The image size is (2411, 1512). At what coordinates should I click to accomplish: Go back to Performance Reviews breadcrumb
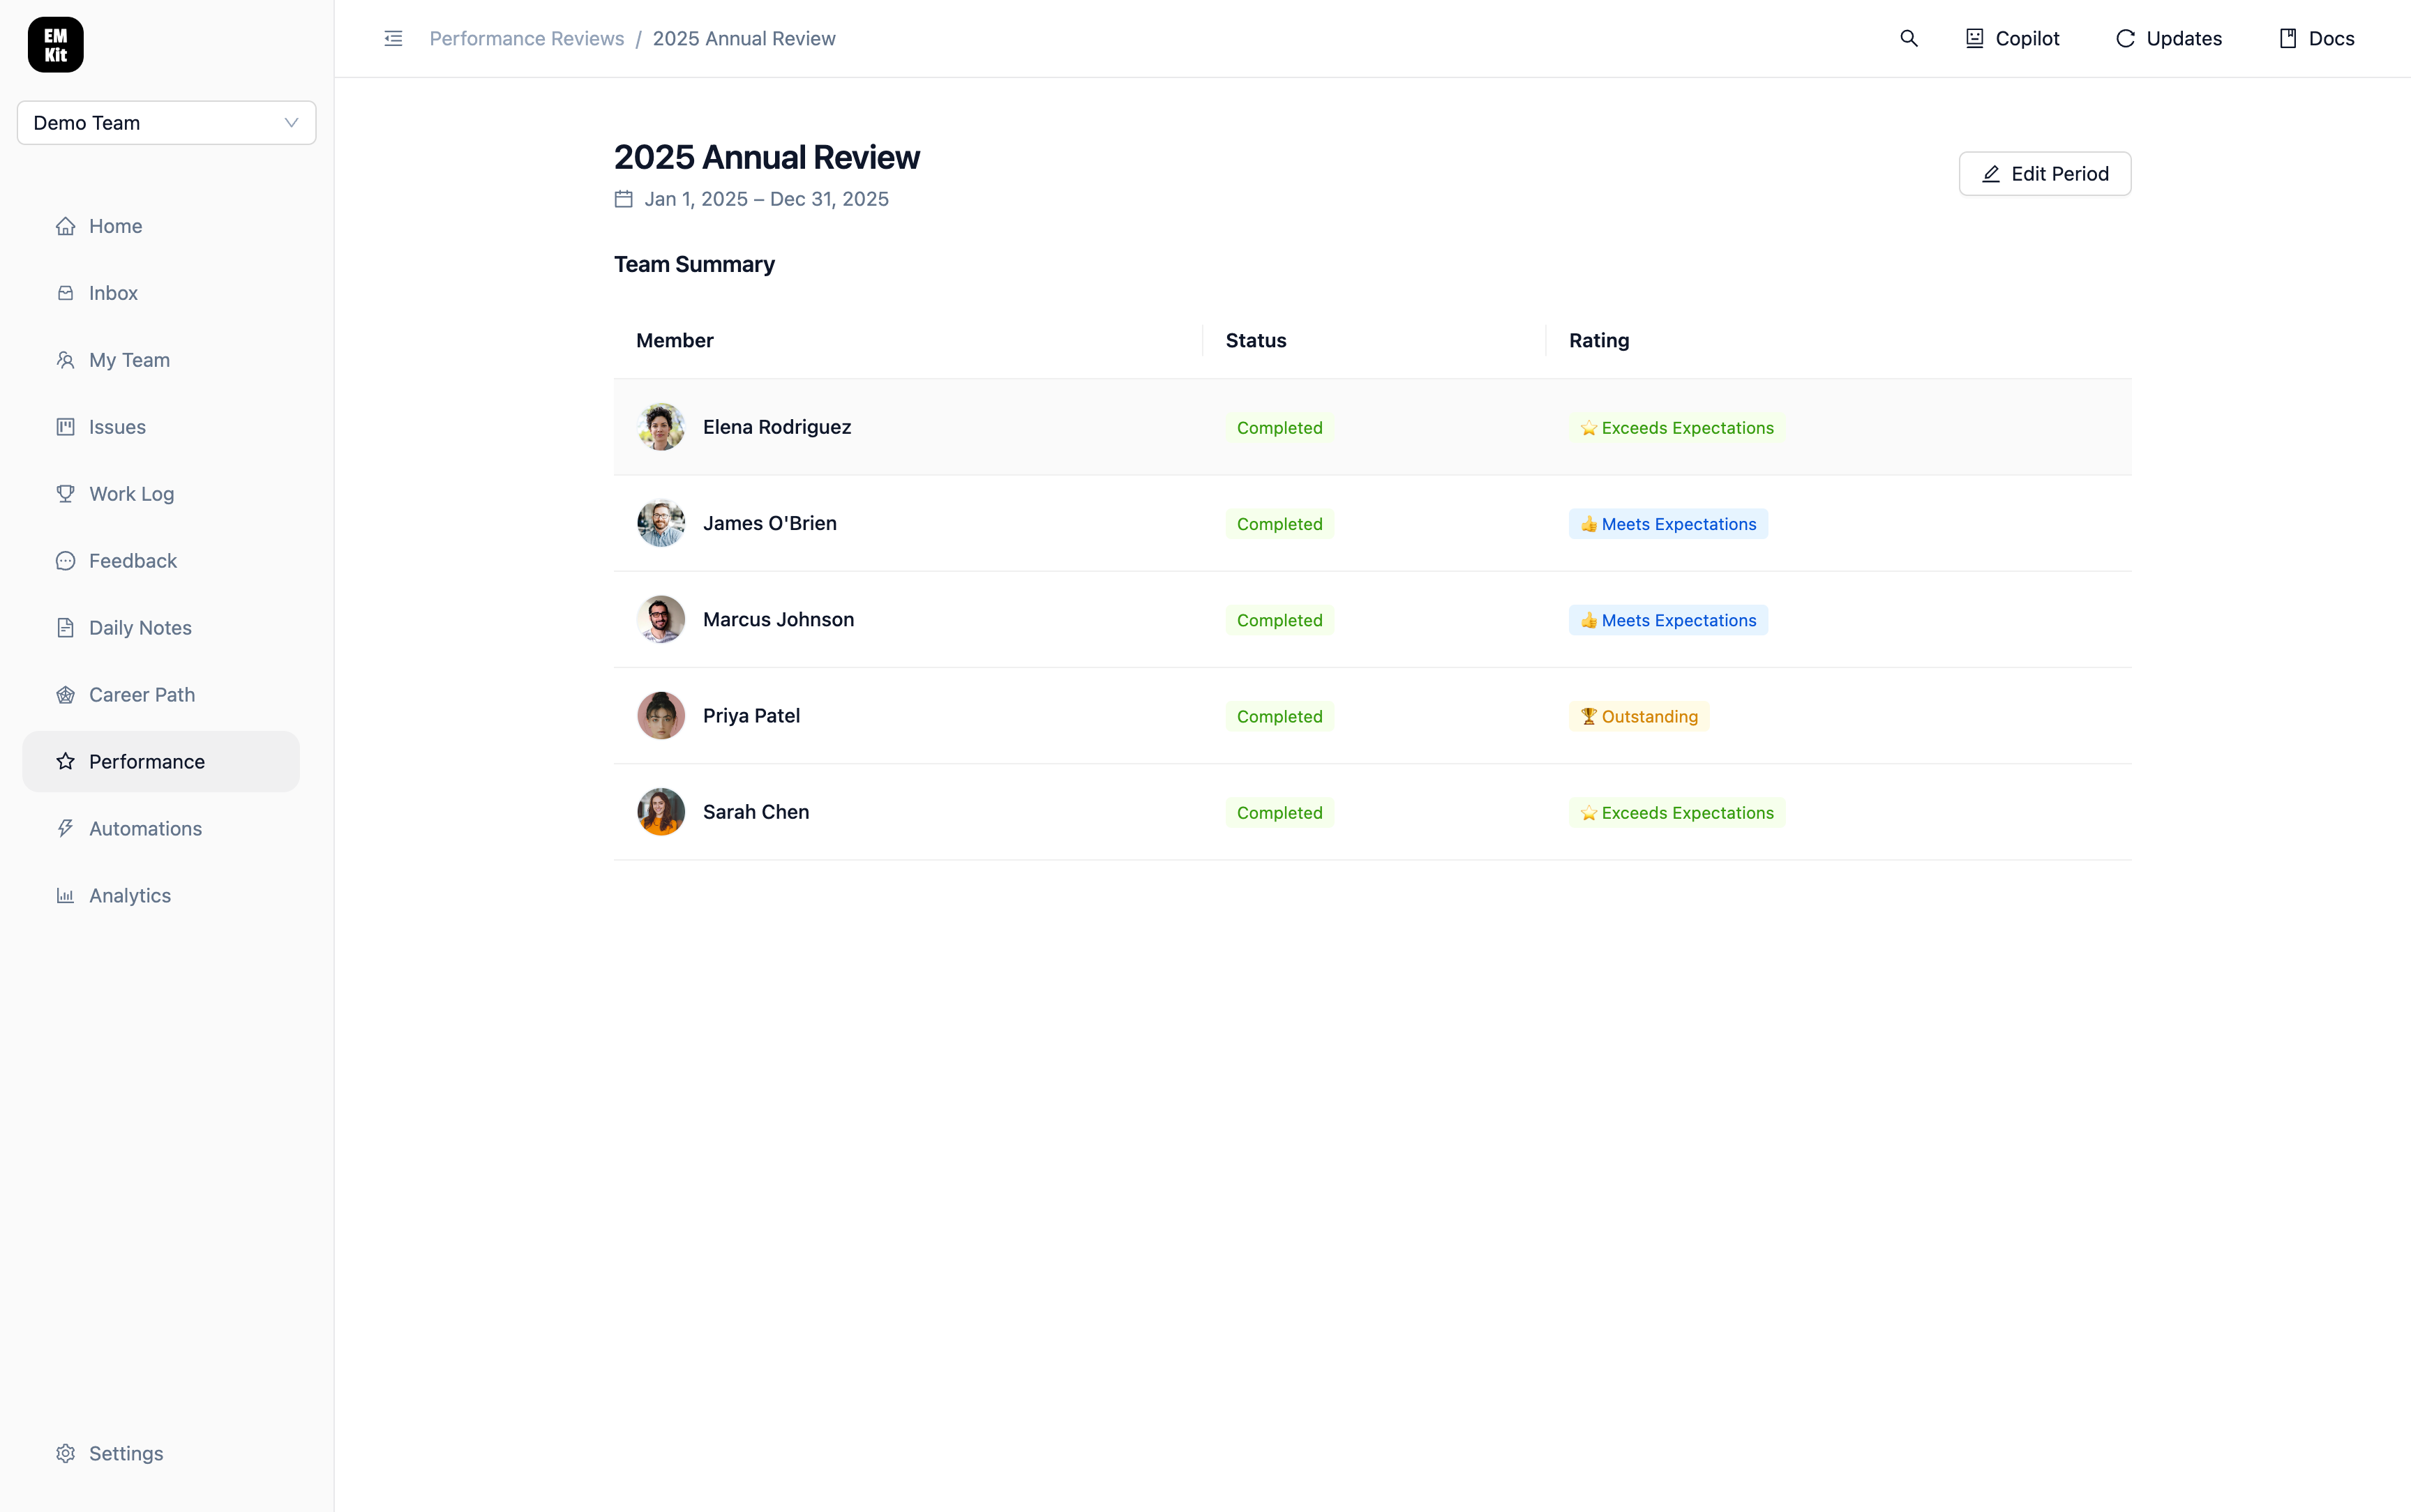(526, 38)
